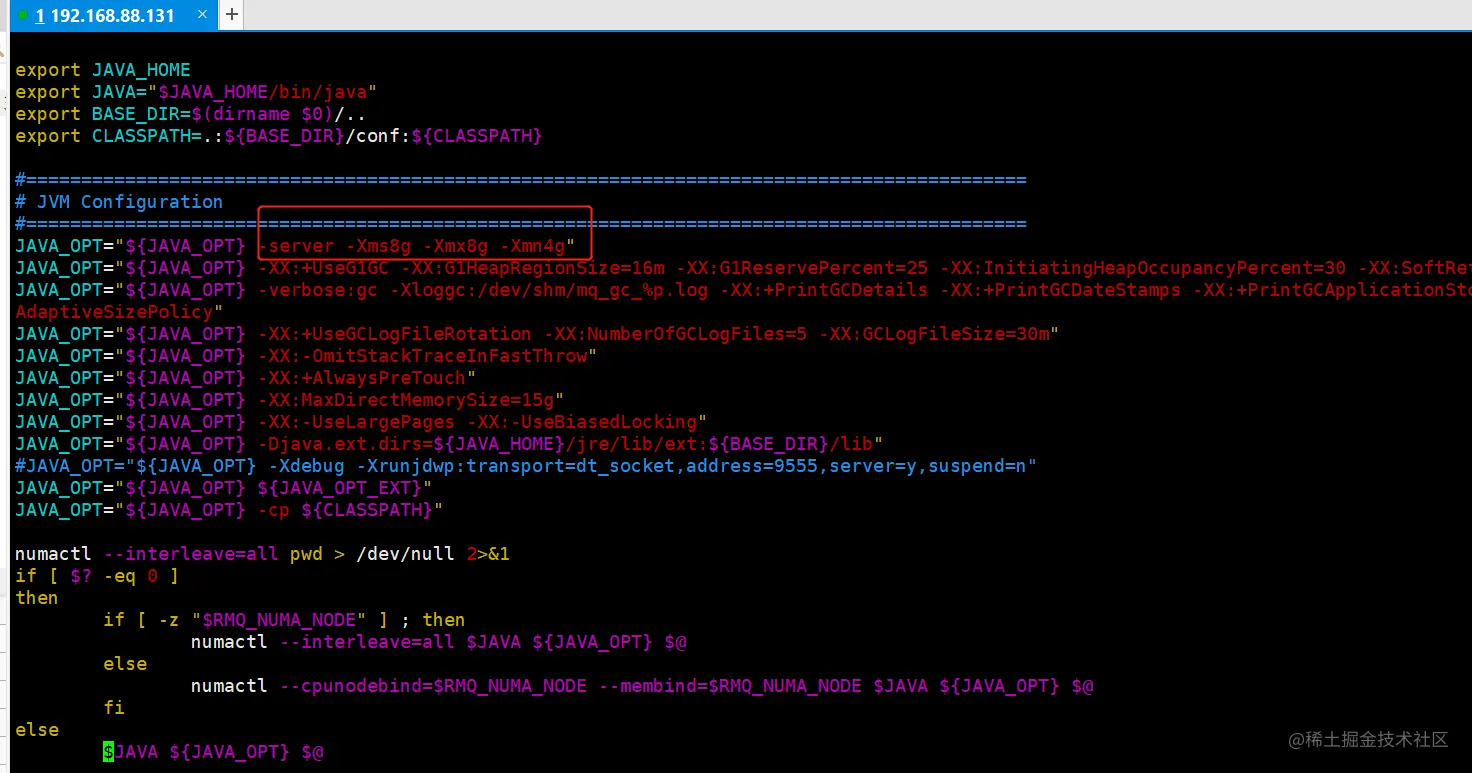Viewport: 1472px width, 773px height.
Task: Place cursor on 'export JAVA_HOME' line
Action: 103,70
